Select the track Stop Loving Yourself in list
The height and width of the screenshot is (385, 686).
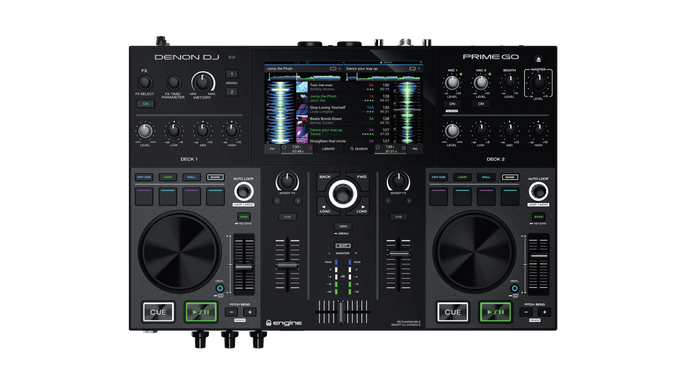[343, 109]
